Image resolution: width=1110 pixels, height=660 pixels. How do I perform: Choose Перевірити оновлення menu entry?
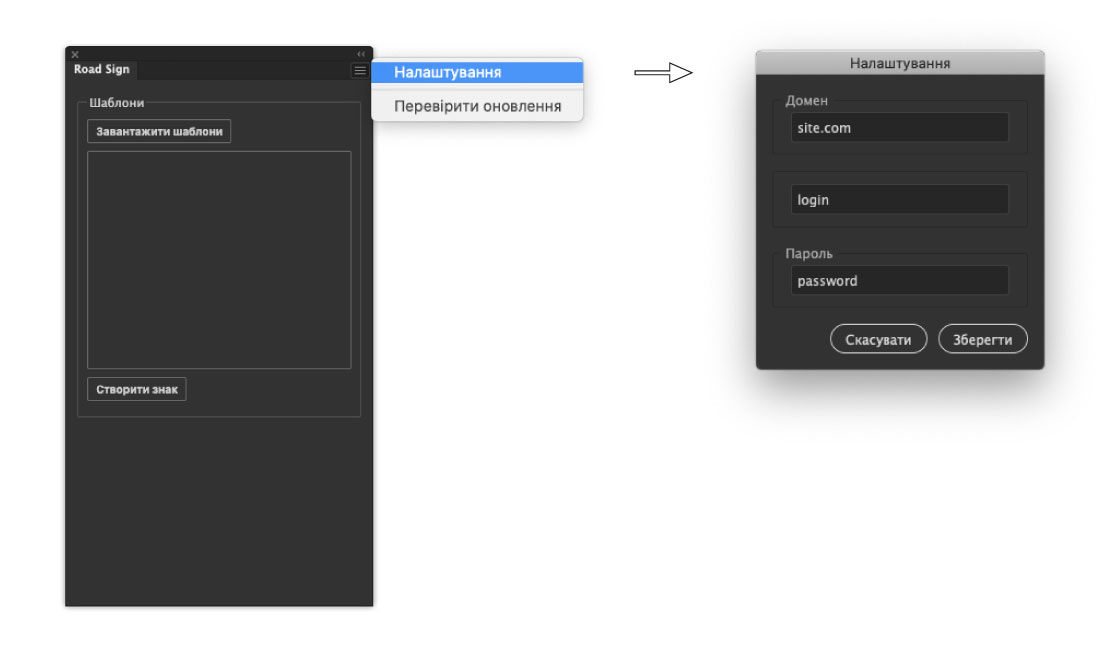[477, 106]
